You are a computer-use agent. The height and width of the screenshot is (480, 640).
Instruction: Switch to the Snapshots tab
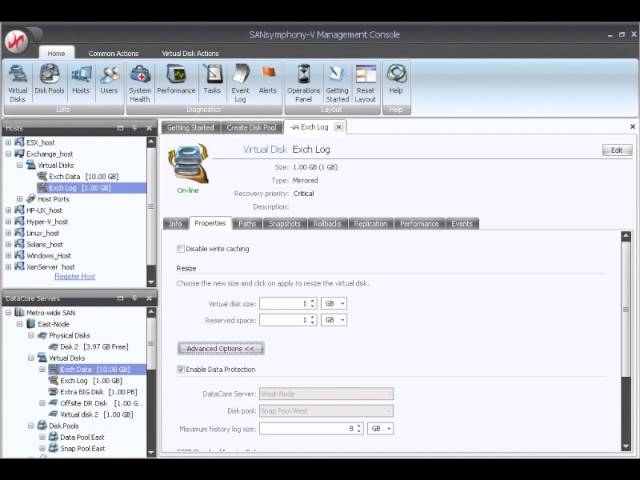284,224
